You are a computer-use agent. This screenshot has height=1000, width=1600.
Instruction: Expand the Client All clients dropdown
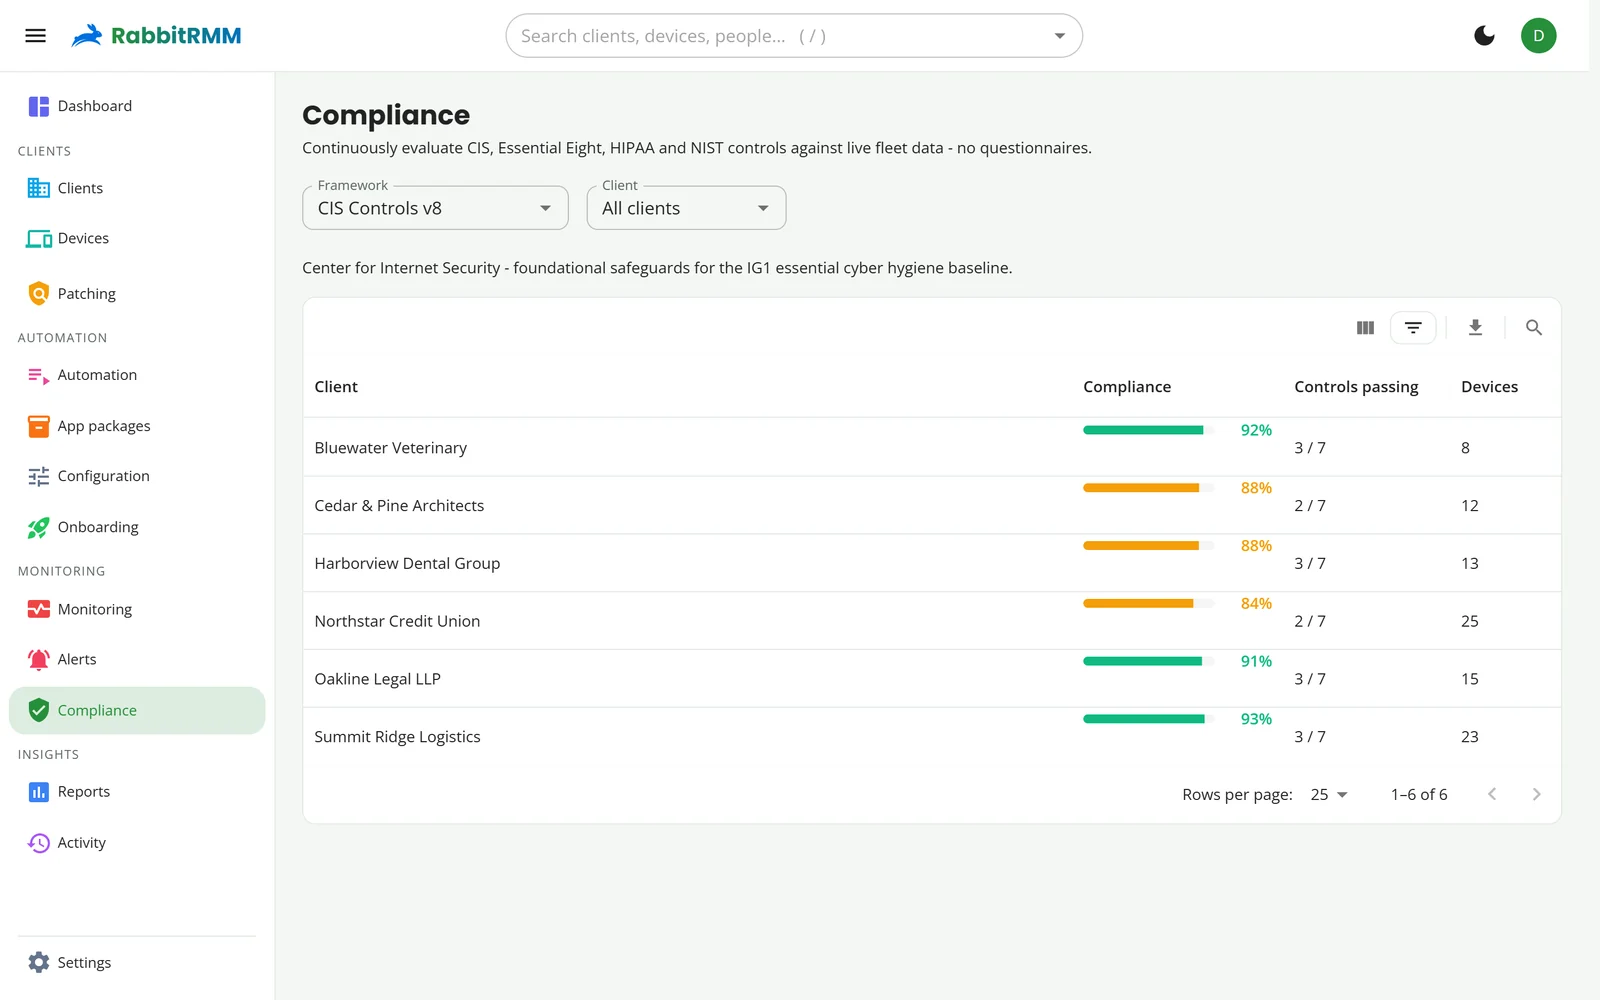pyautogui.click(x=686, y=208)
